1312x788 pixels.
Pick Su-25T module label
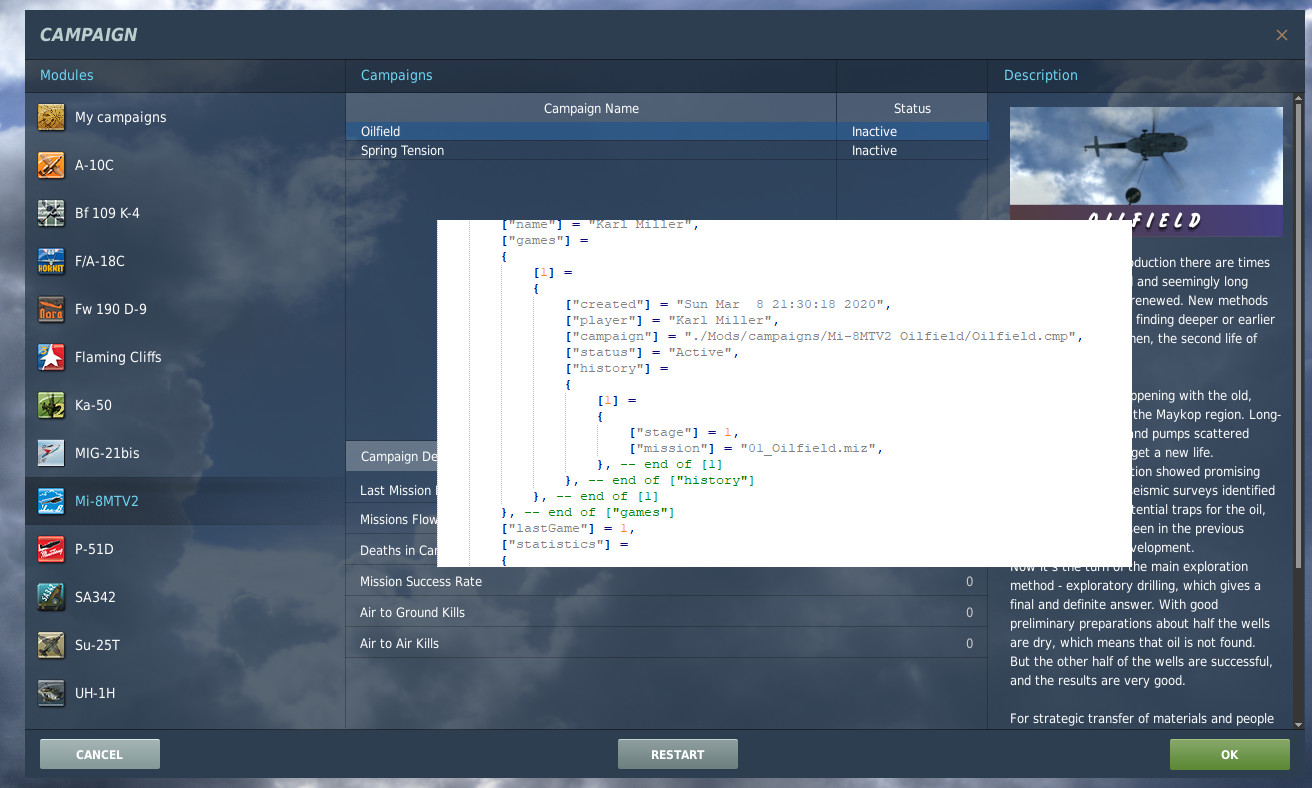[97, 645]
